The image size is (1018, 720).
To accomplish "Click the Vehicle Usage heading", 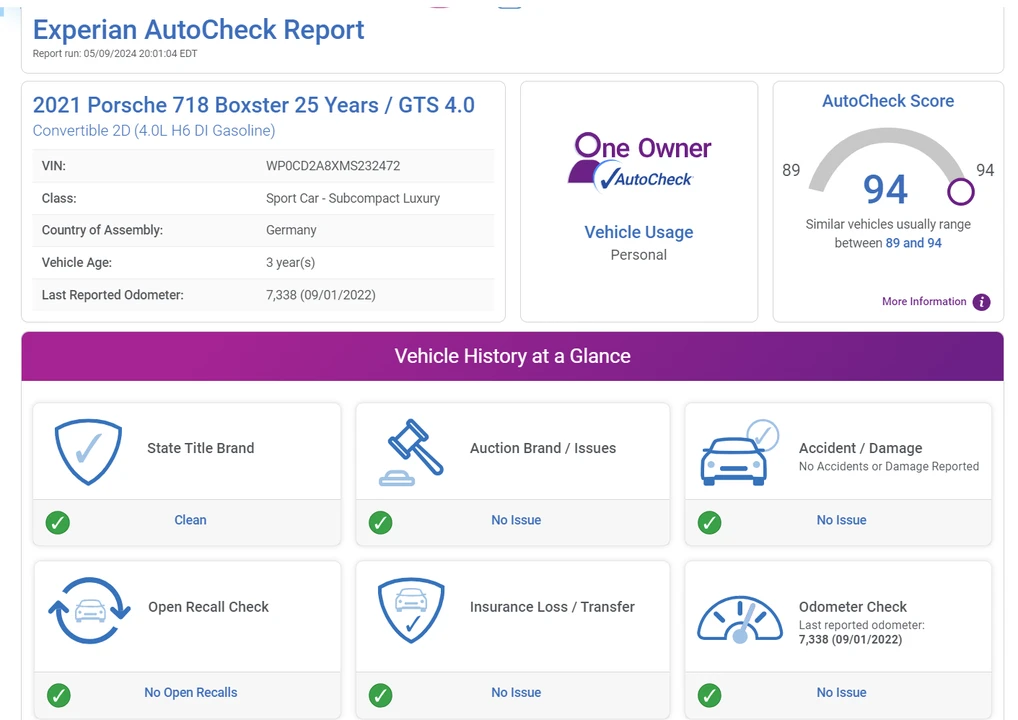I will pos(639,232).
